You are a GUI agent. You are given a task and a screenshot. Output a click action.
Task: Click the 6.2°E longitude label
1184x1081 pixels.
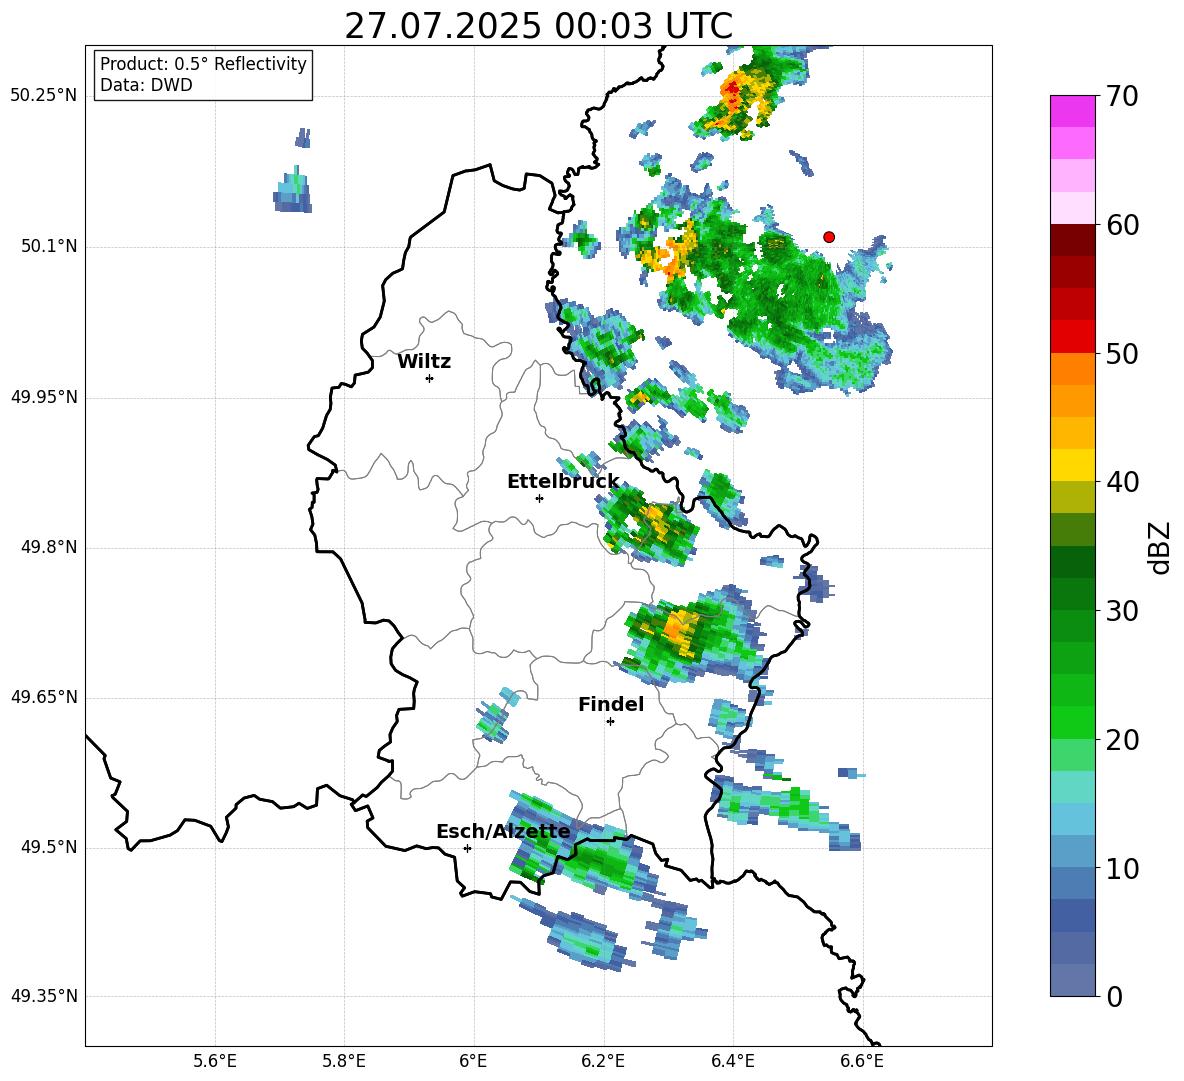click(x=603, y=1061)
